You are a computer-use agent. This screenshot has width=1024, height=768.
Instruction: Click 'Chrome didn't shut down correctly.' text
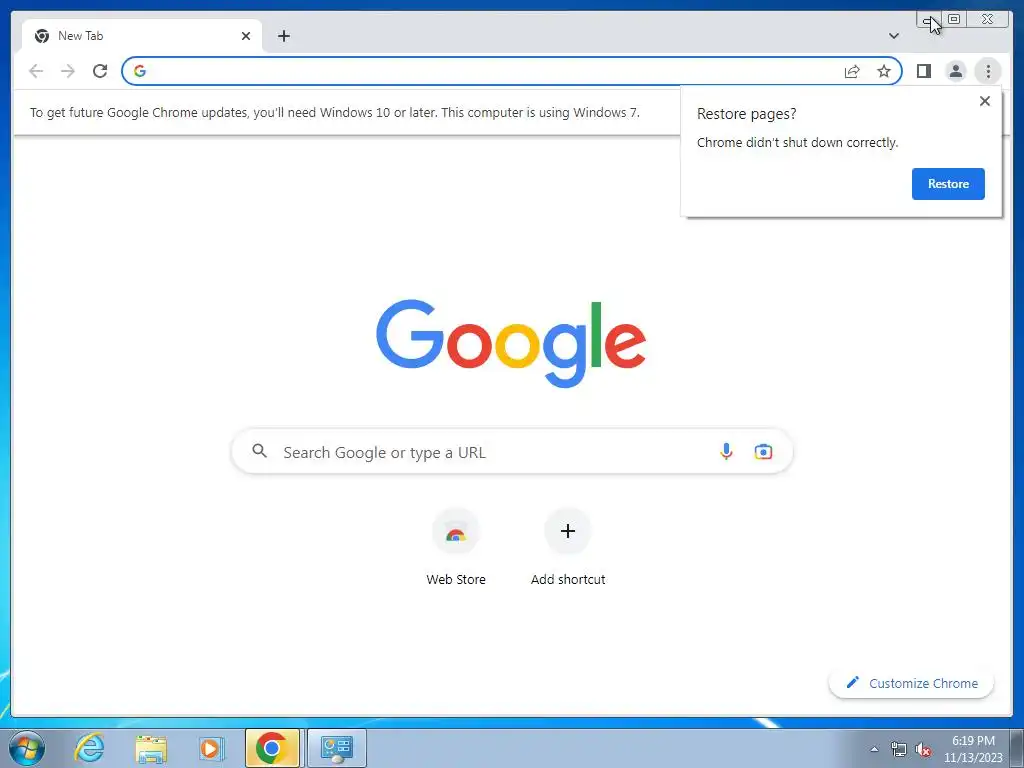point(797,142)
